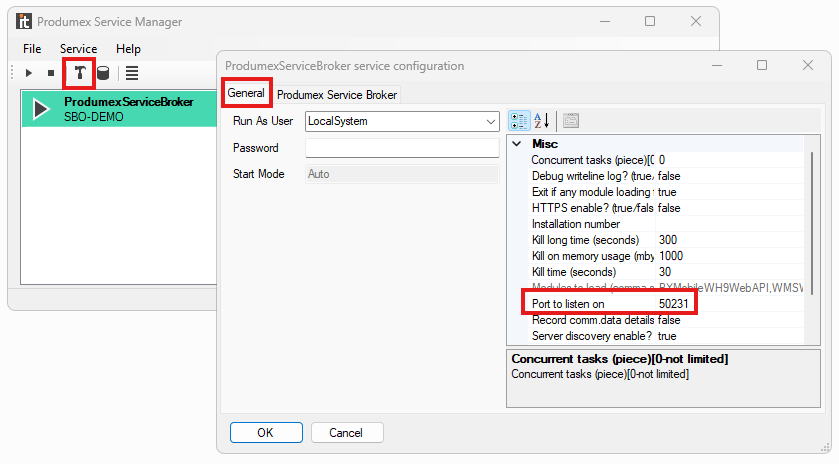
Task: Switch to the Produmex Service Broker tab
Action: tap(337, 95)
